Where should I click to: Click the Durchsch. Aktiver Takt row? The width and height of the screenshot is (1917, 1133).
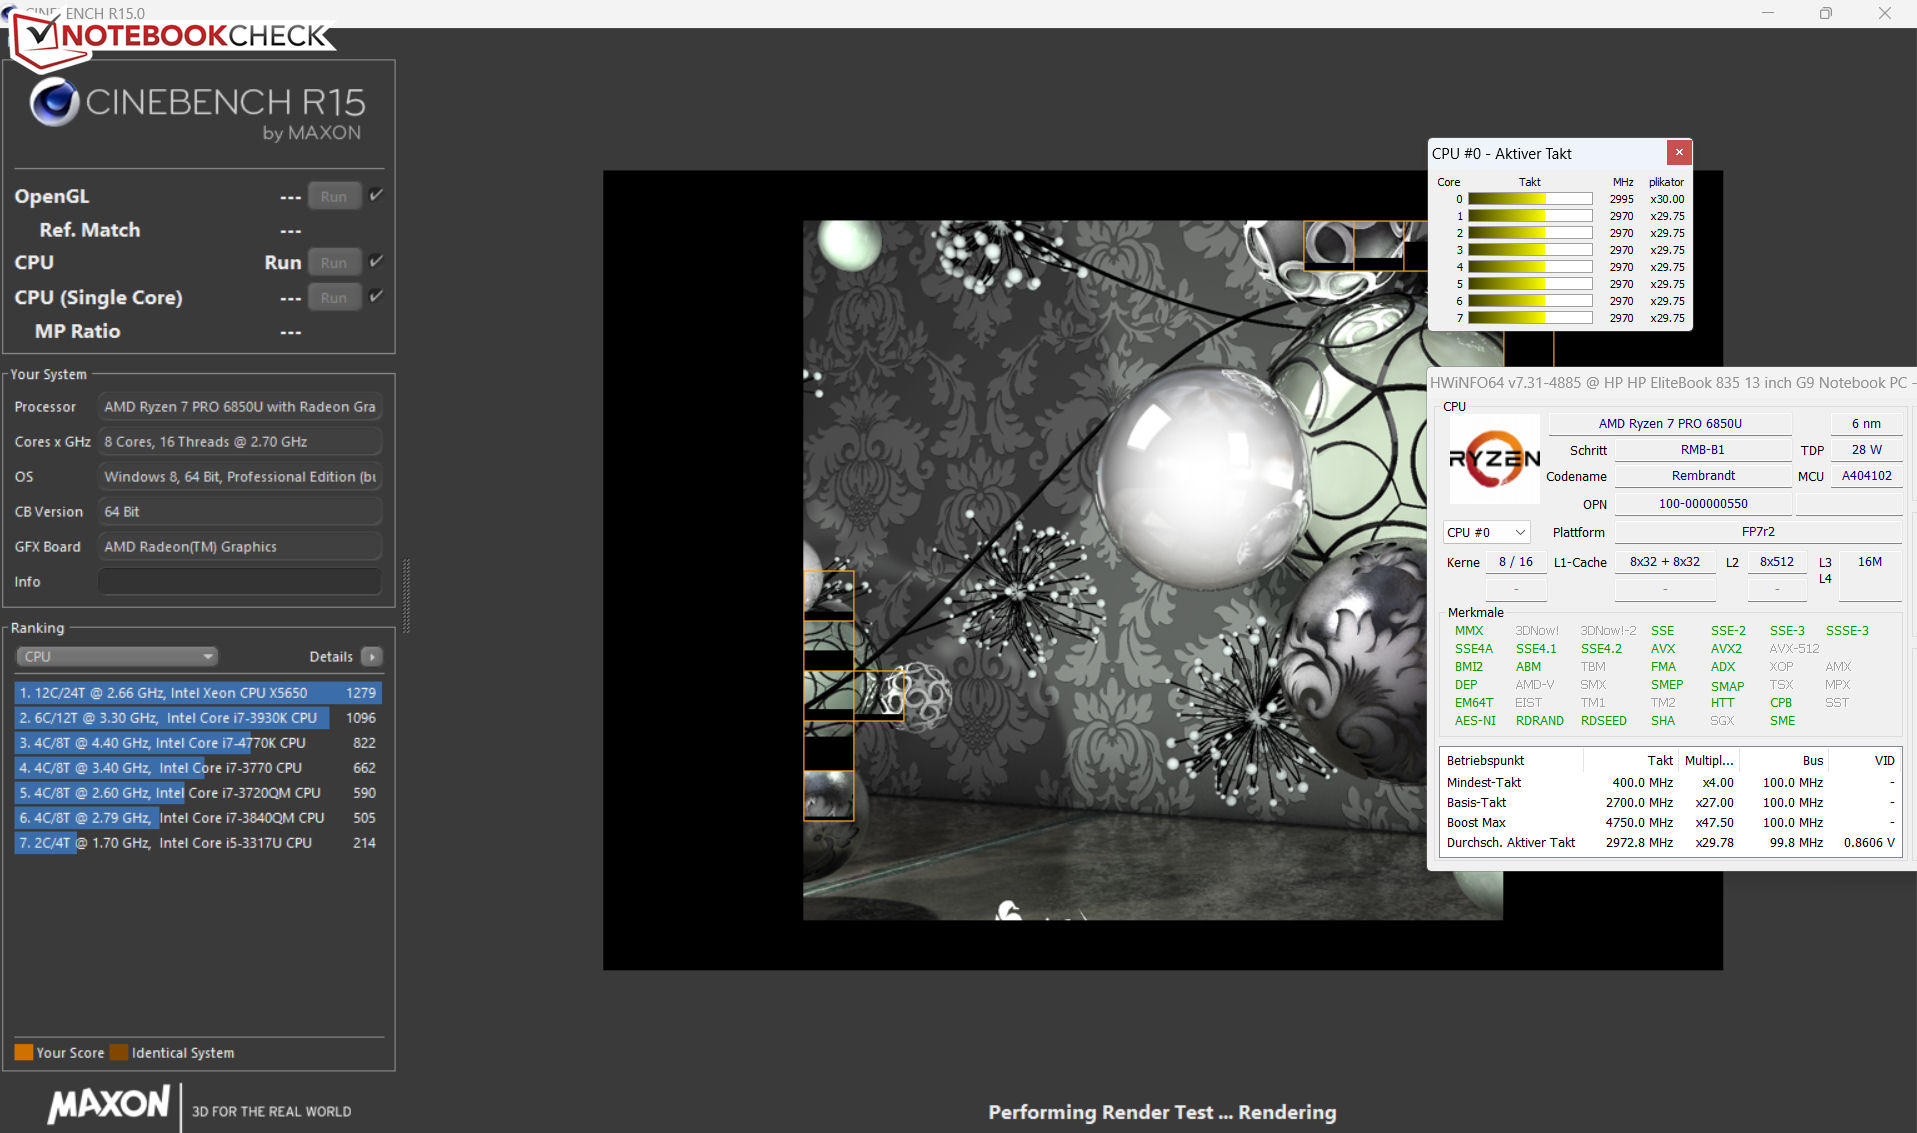1671,842
